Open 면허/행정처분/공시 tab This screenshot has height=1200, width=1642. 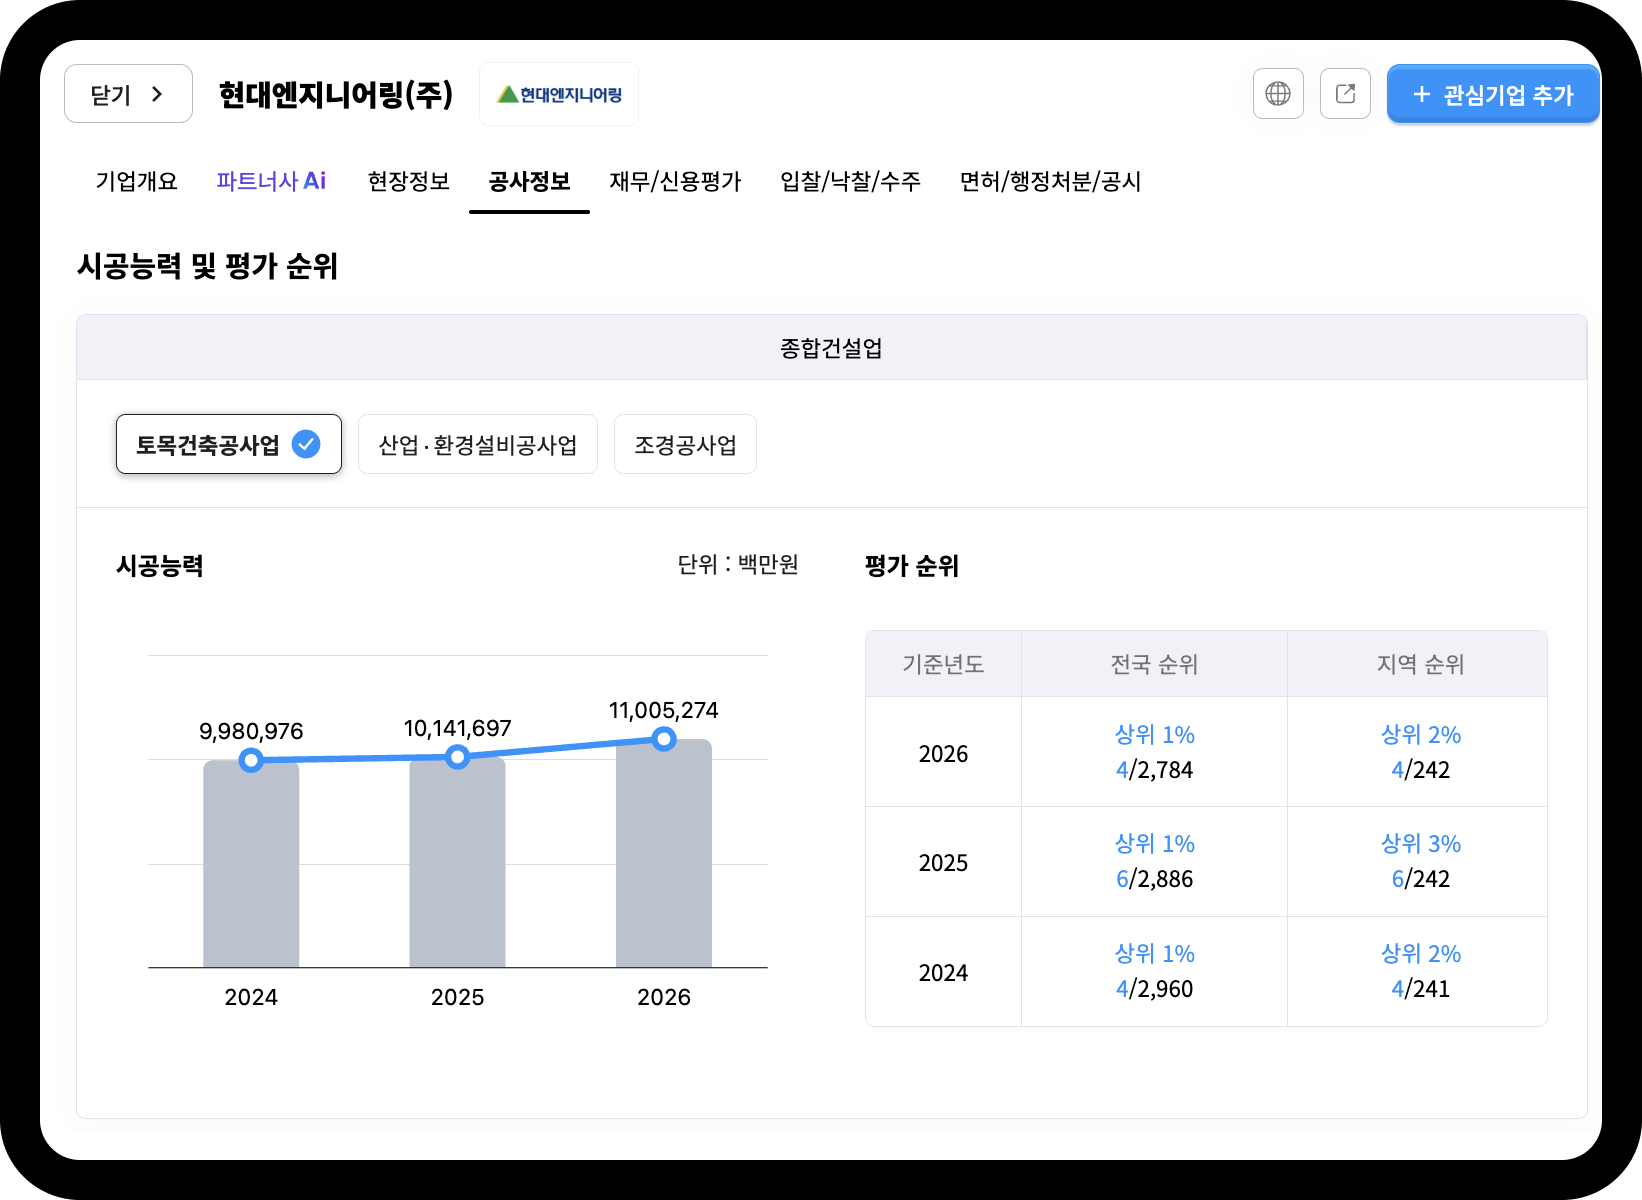1050,181
